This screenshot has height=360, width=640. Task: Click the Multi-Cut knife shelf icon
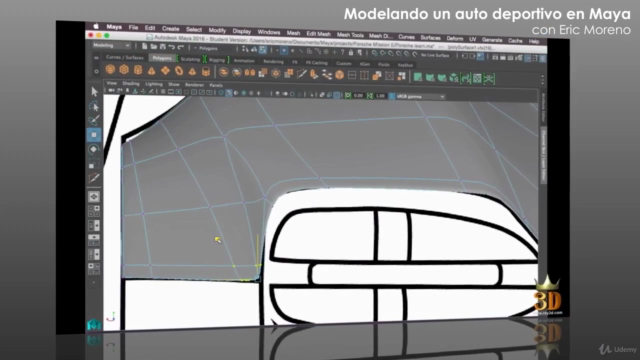point(302,74)
